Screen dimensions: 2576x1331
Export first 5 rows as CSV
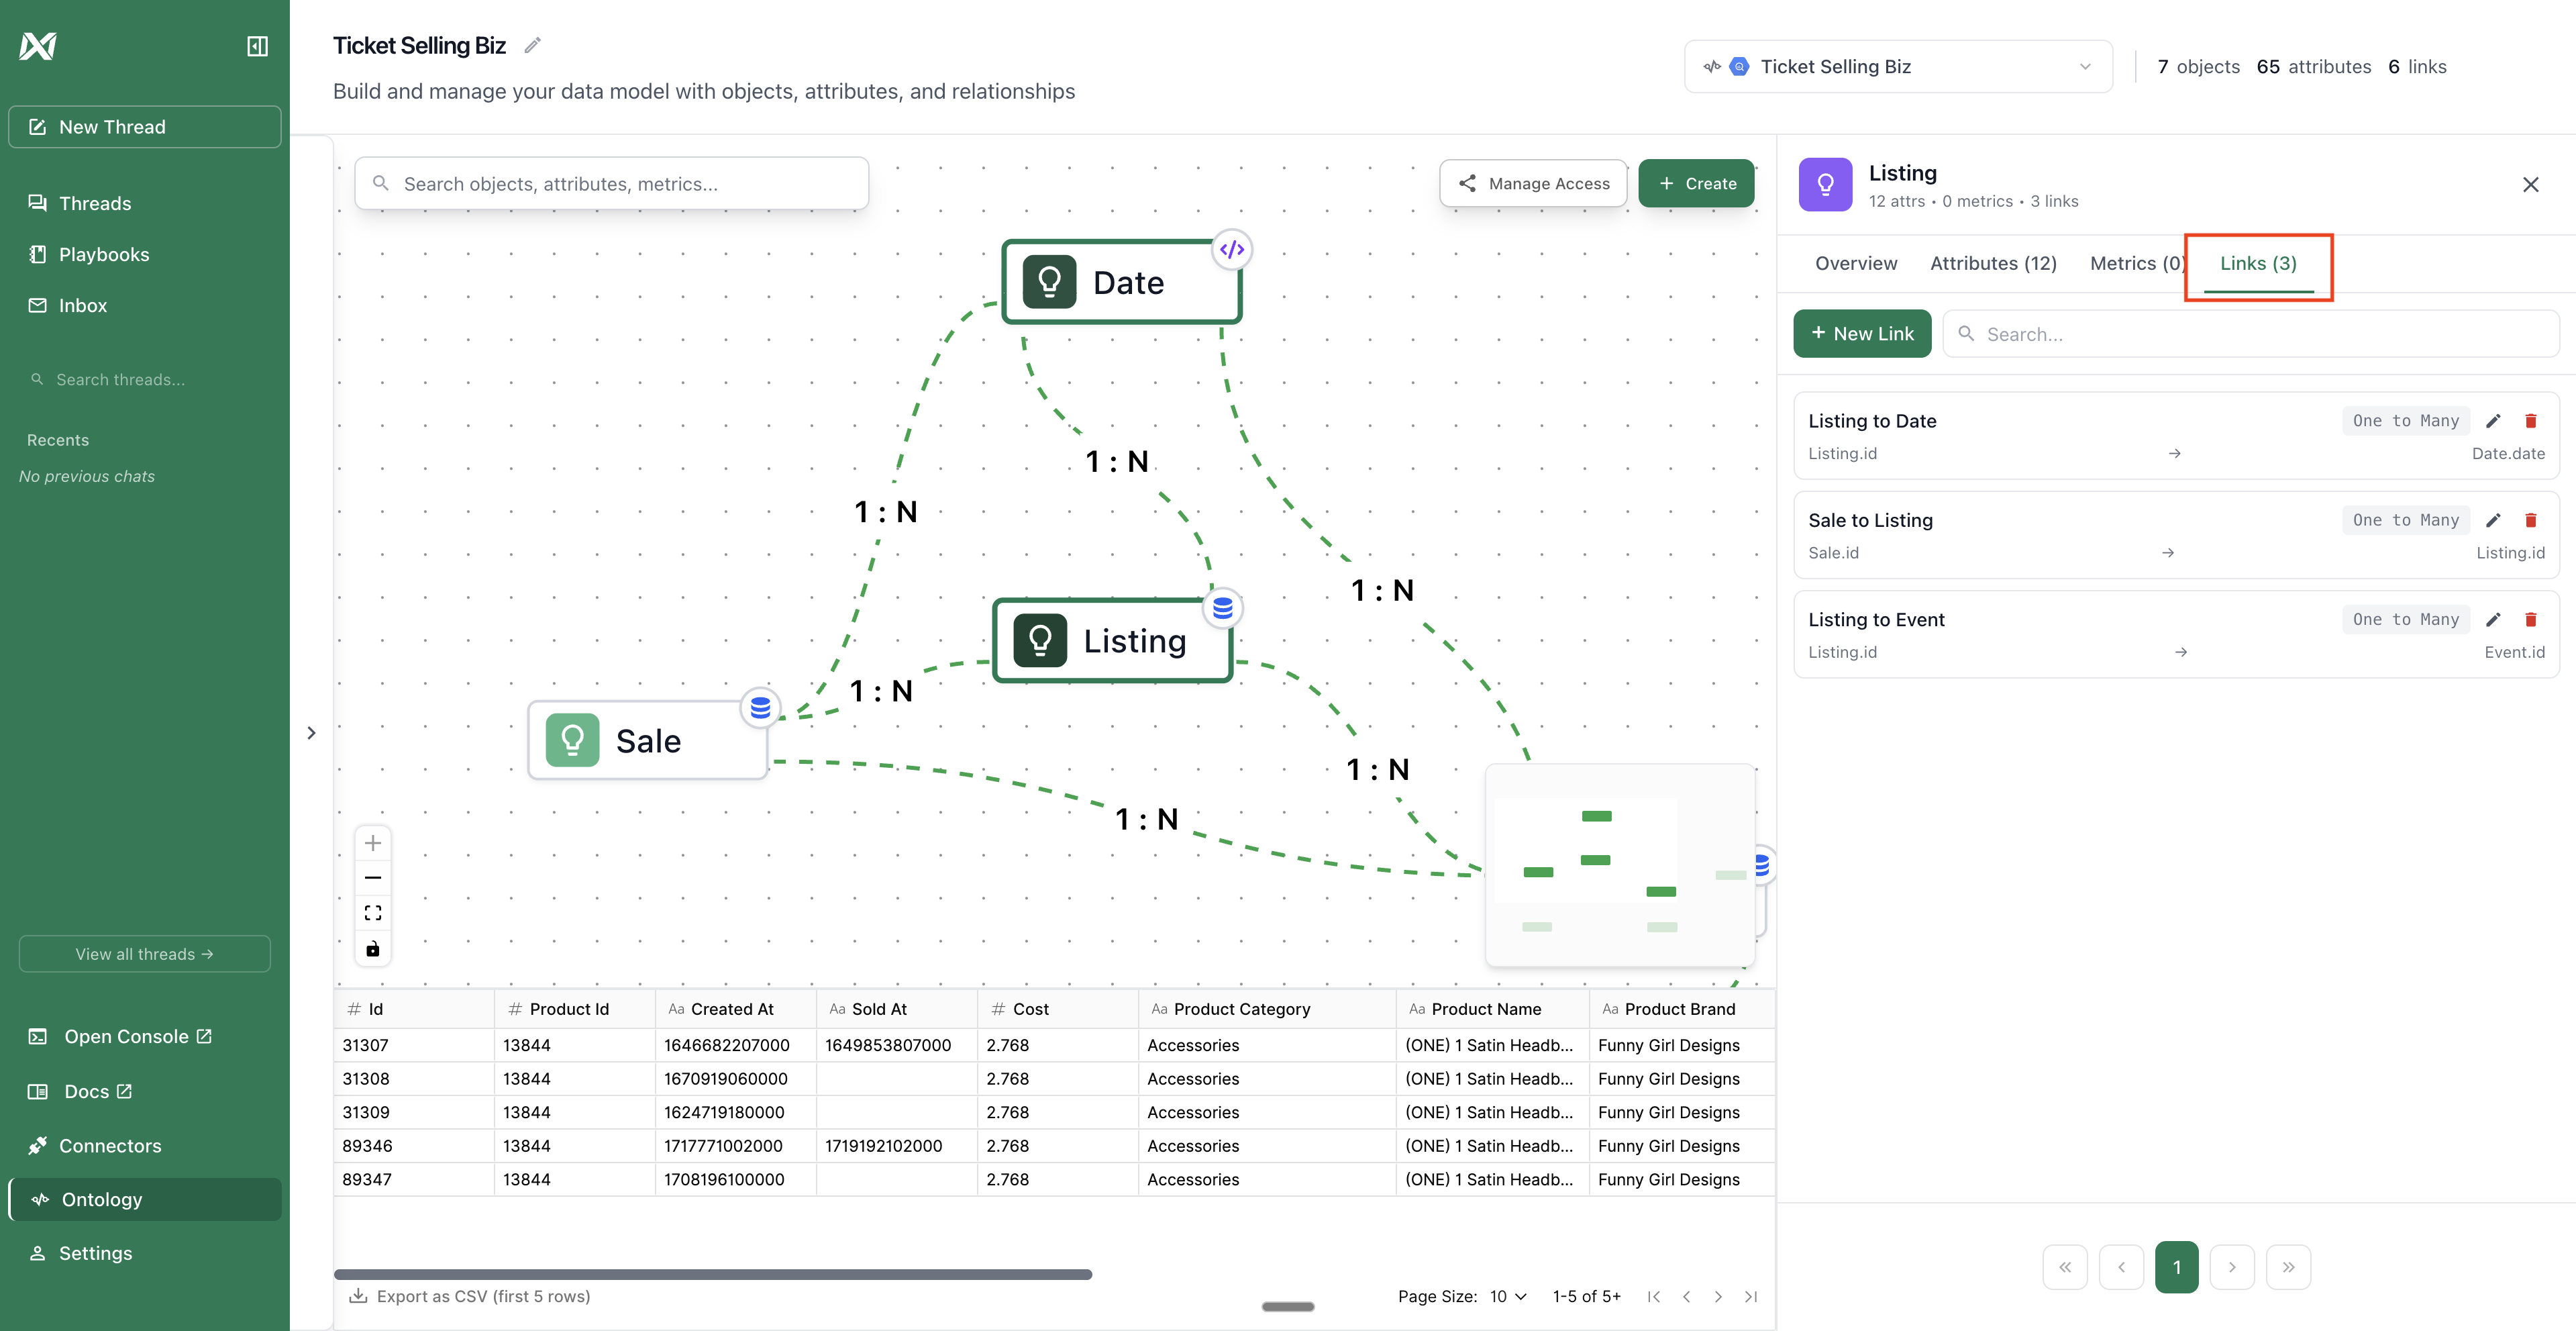pyautogui.click(x=470, y=1296)
